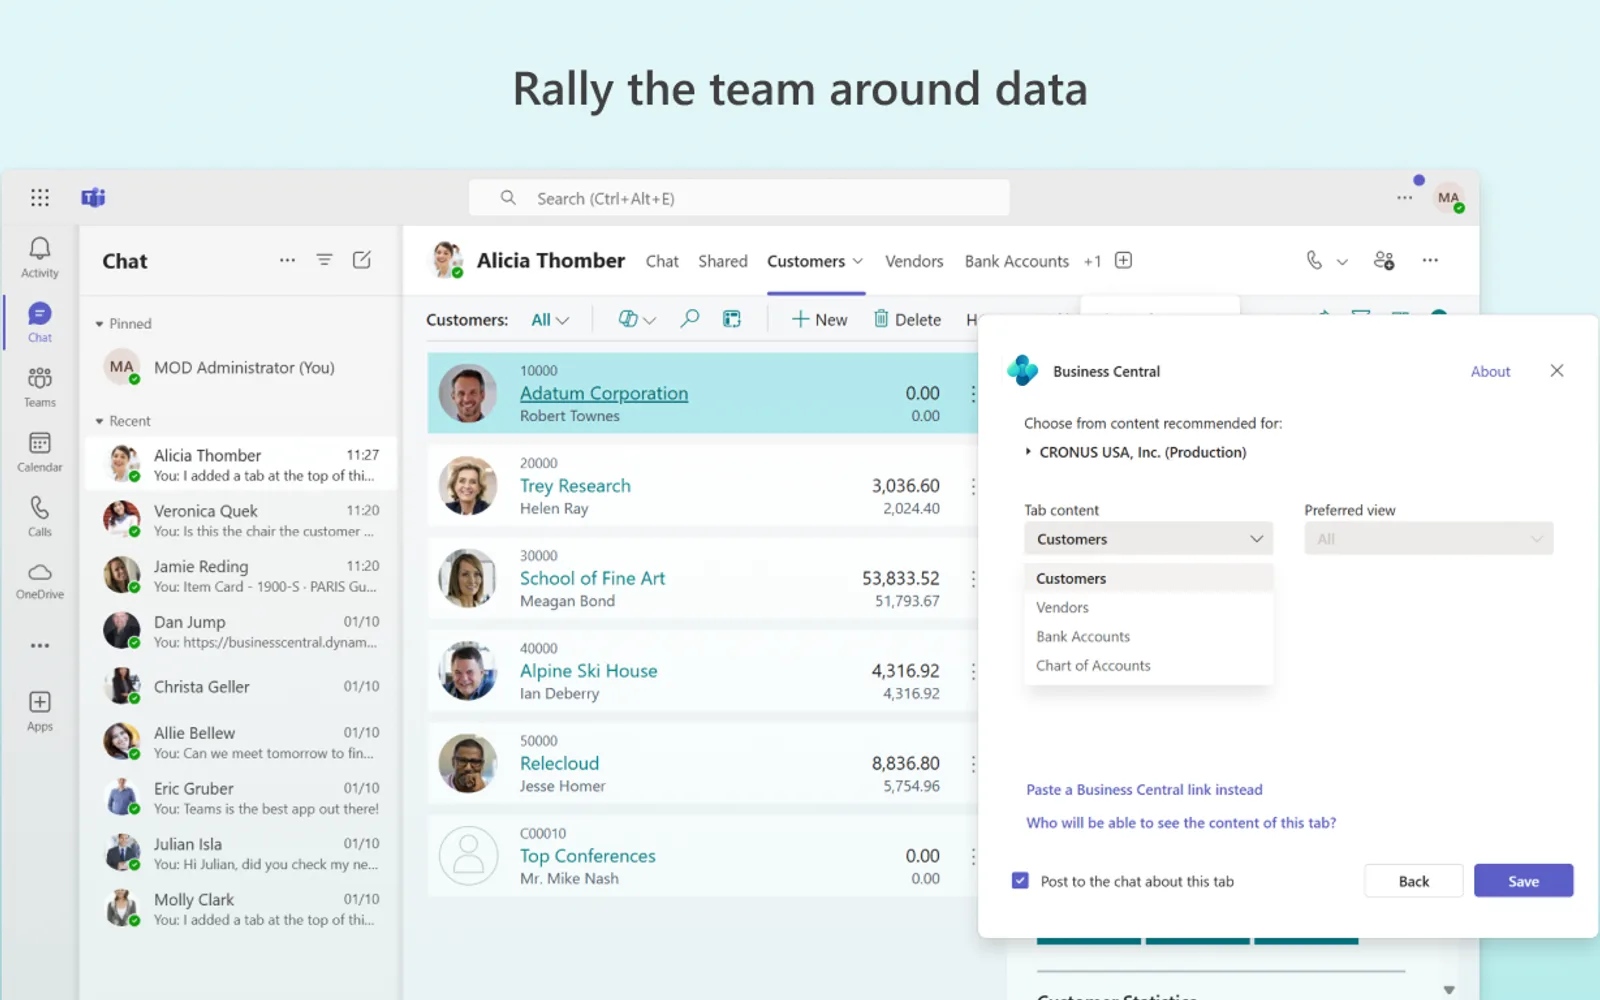This screenshot has width=1600, height=1000.
Task: Open the app launcher grid icon
Action: click(x=40, y=198)
